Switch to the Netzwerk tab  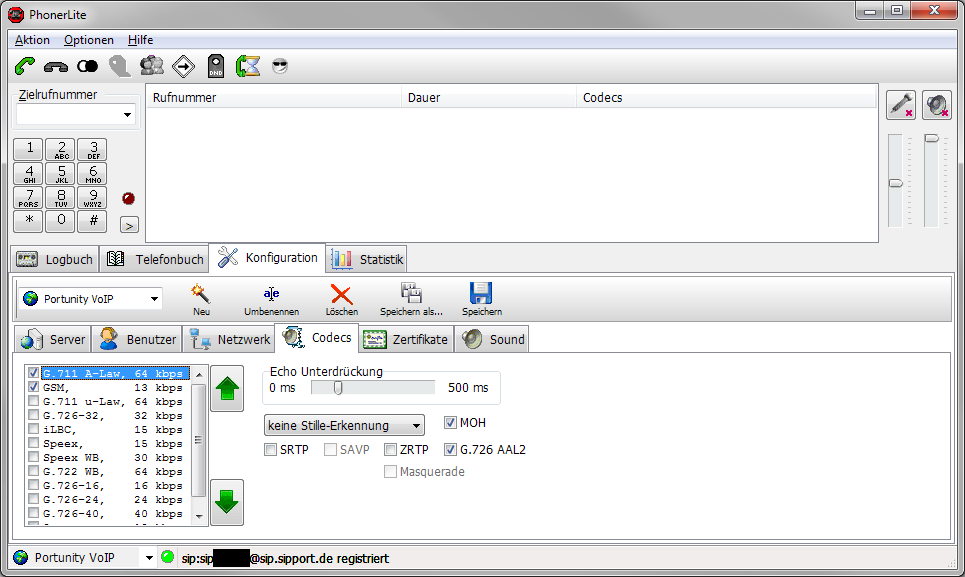(x=231, y=339)
